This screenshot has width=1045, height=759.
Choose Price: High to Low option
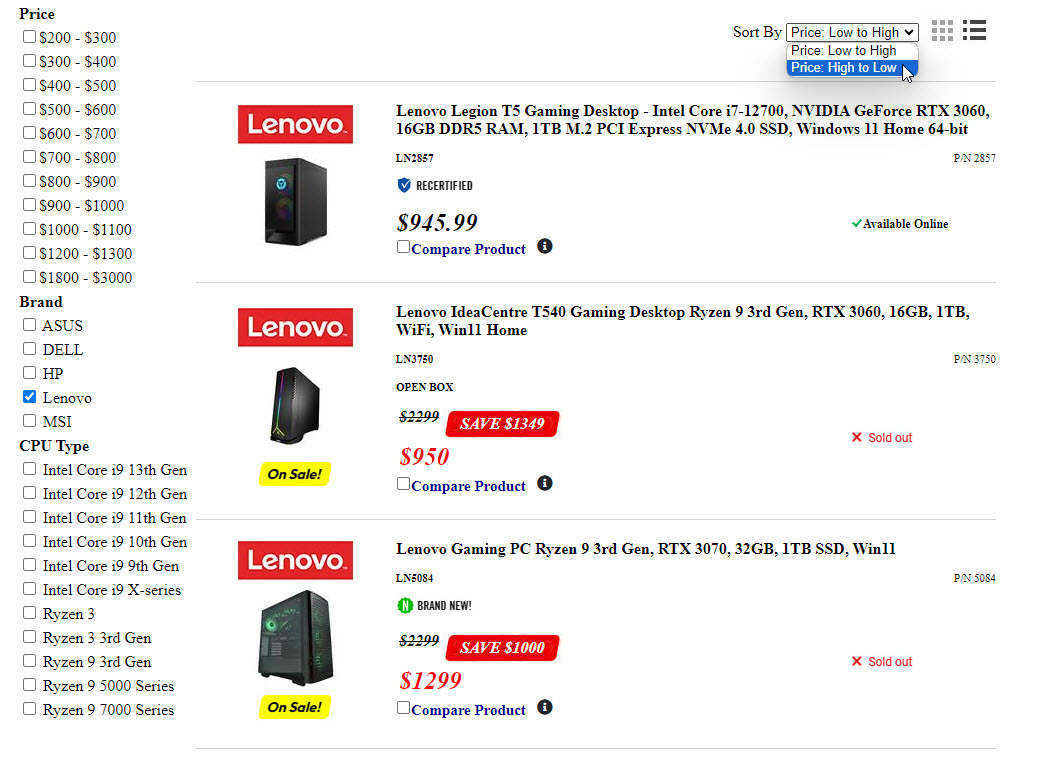click(845, 68)
